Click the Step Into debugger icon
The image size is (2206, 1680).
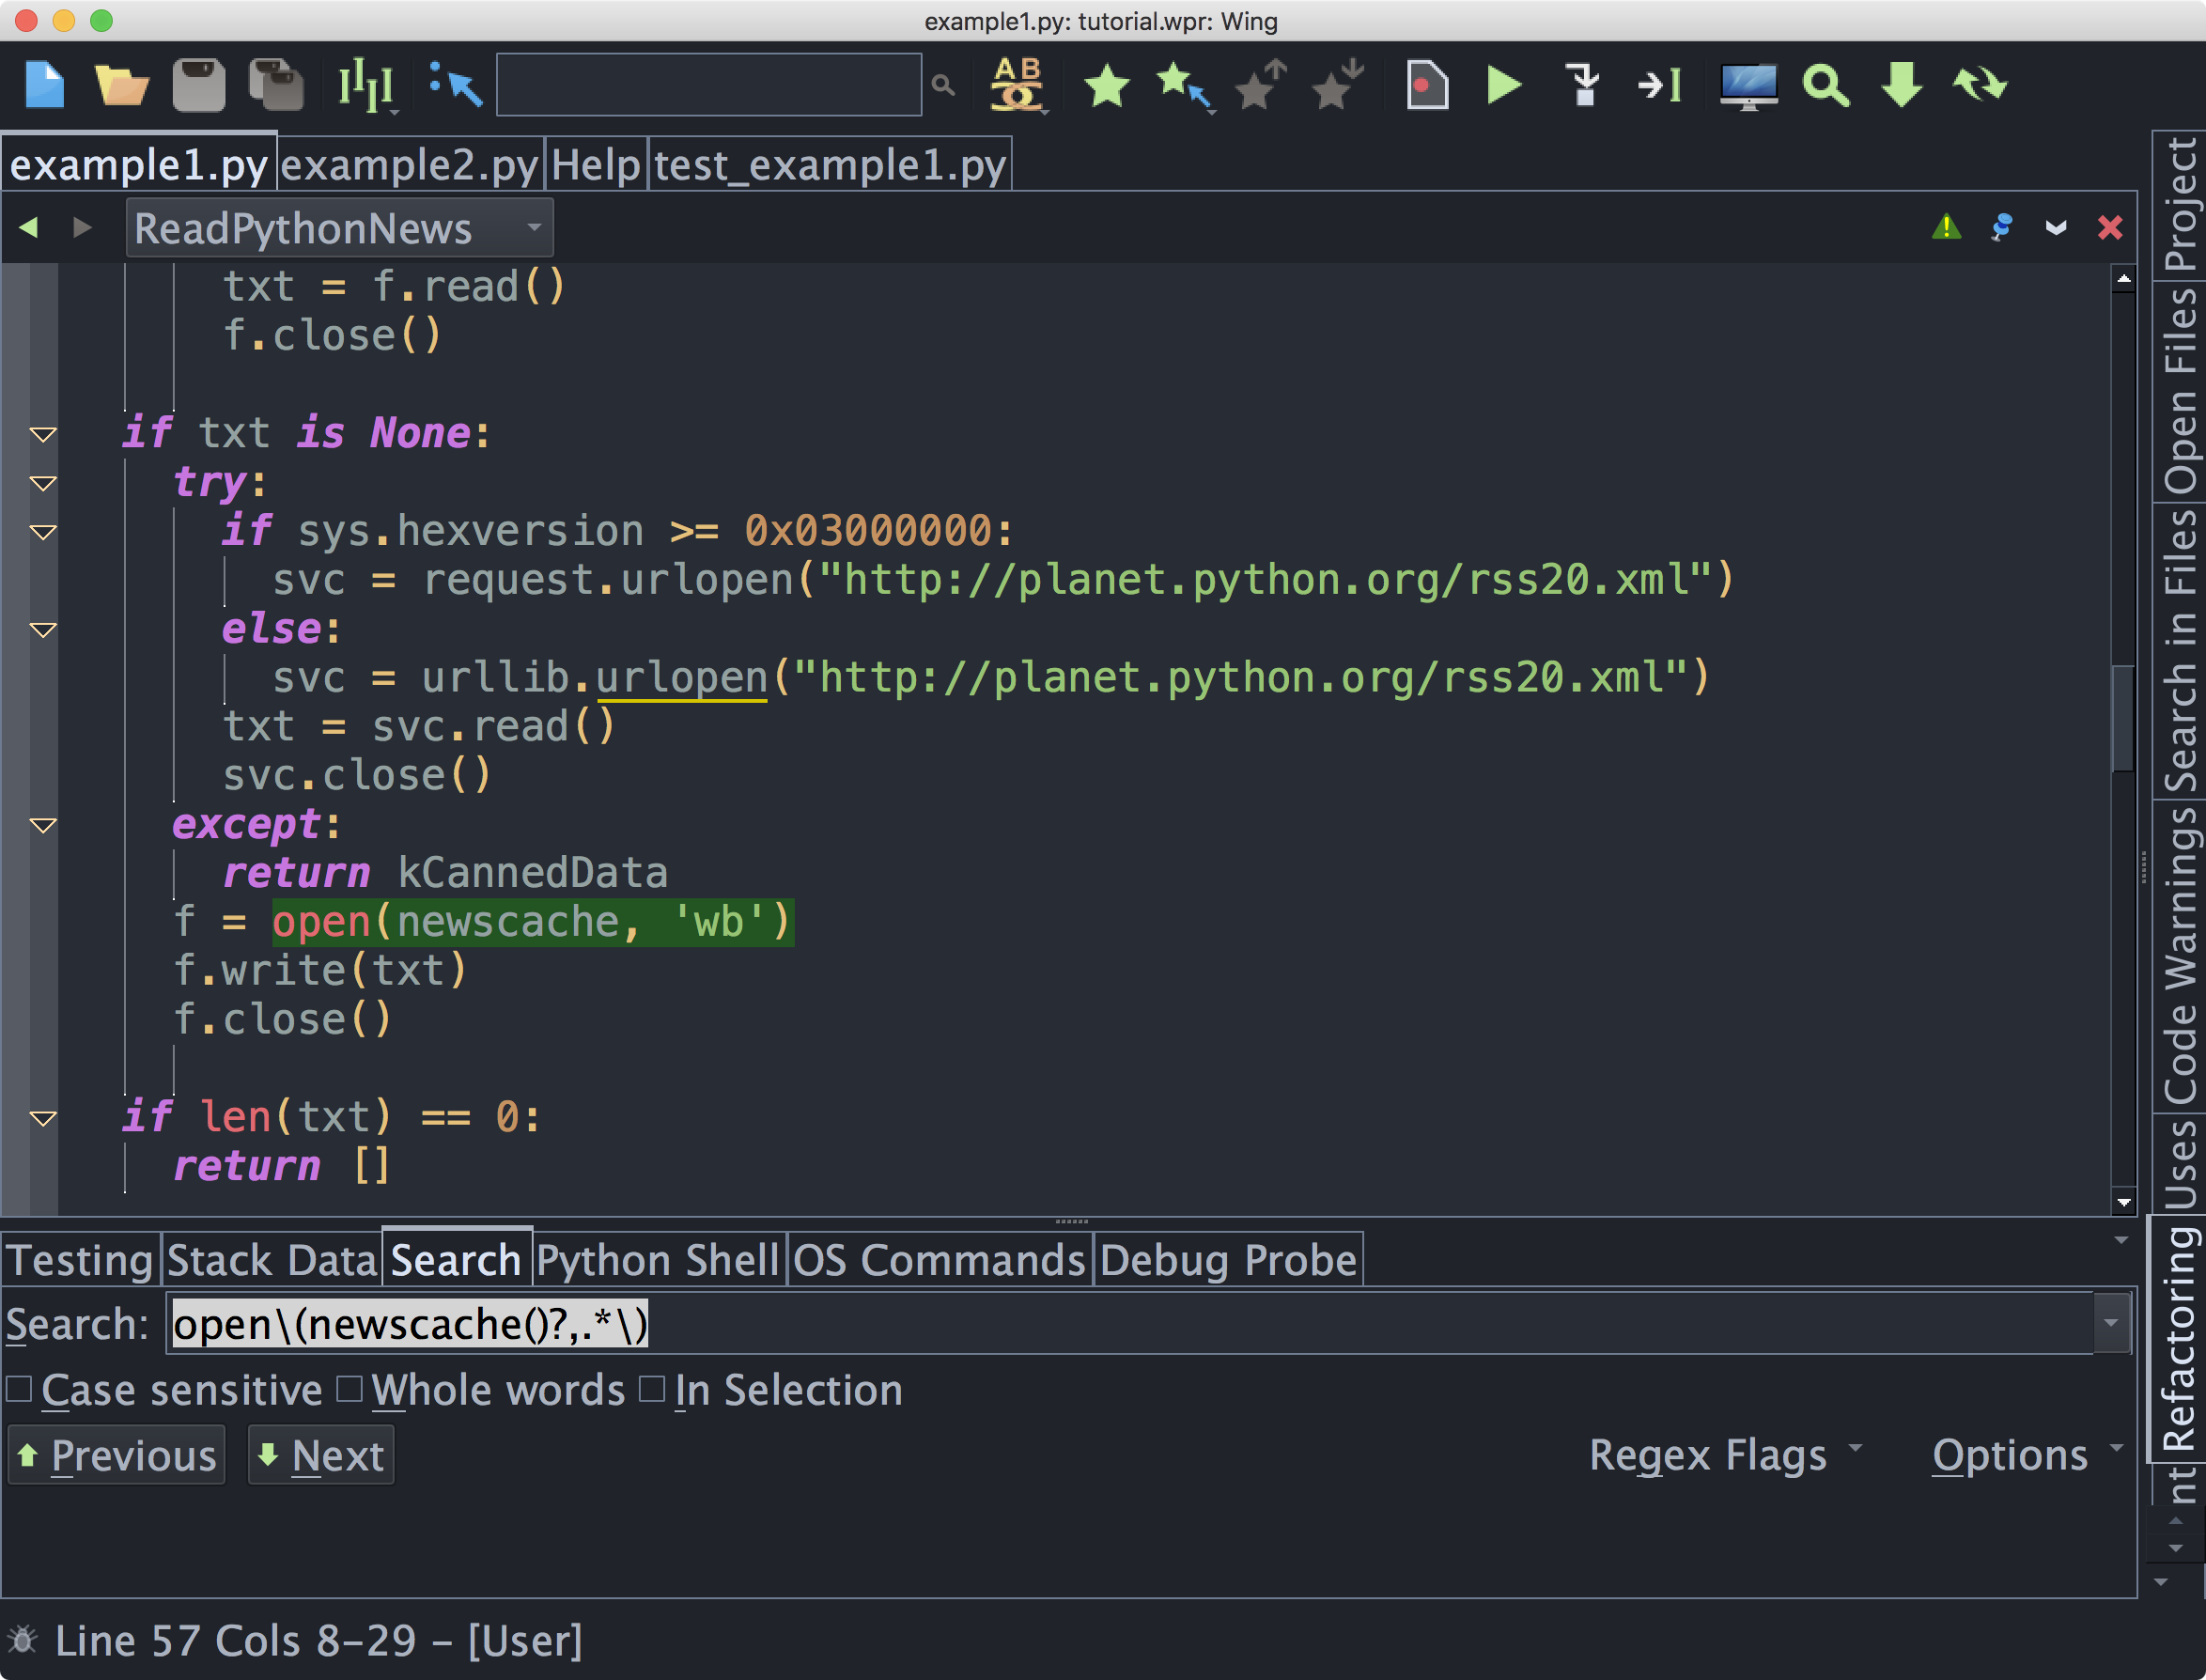pos(1583,85)
